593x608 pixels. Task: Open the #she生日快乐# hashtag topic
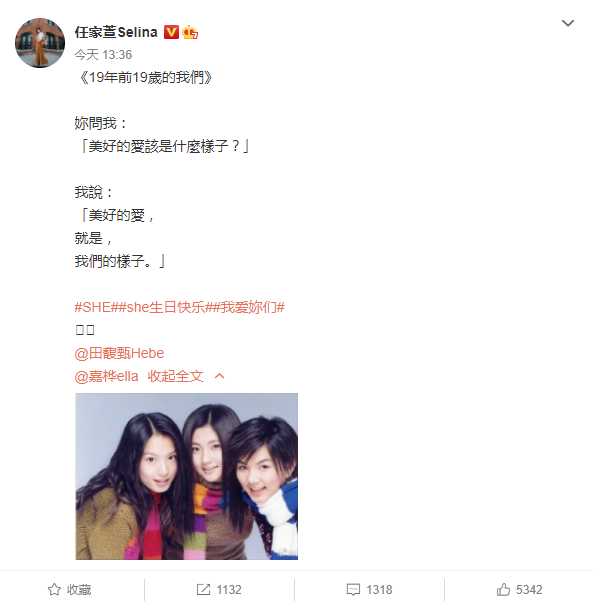[166, 307]
